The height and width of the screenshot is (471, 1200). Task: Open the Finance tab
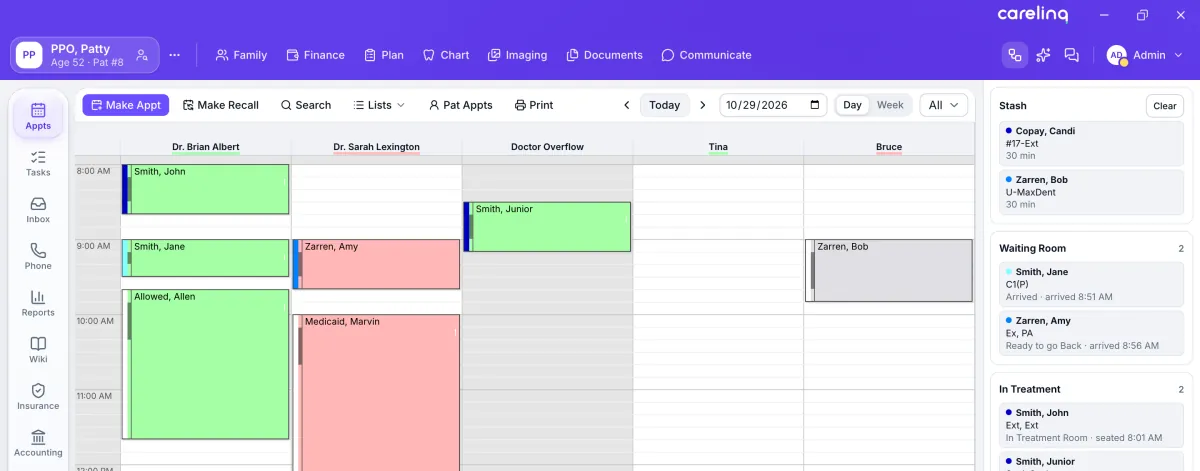(x=315, y=55)
